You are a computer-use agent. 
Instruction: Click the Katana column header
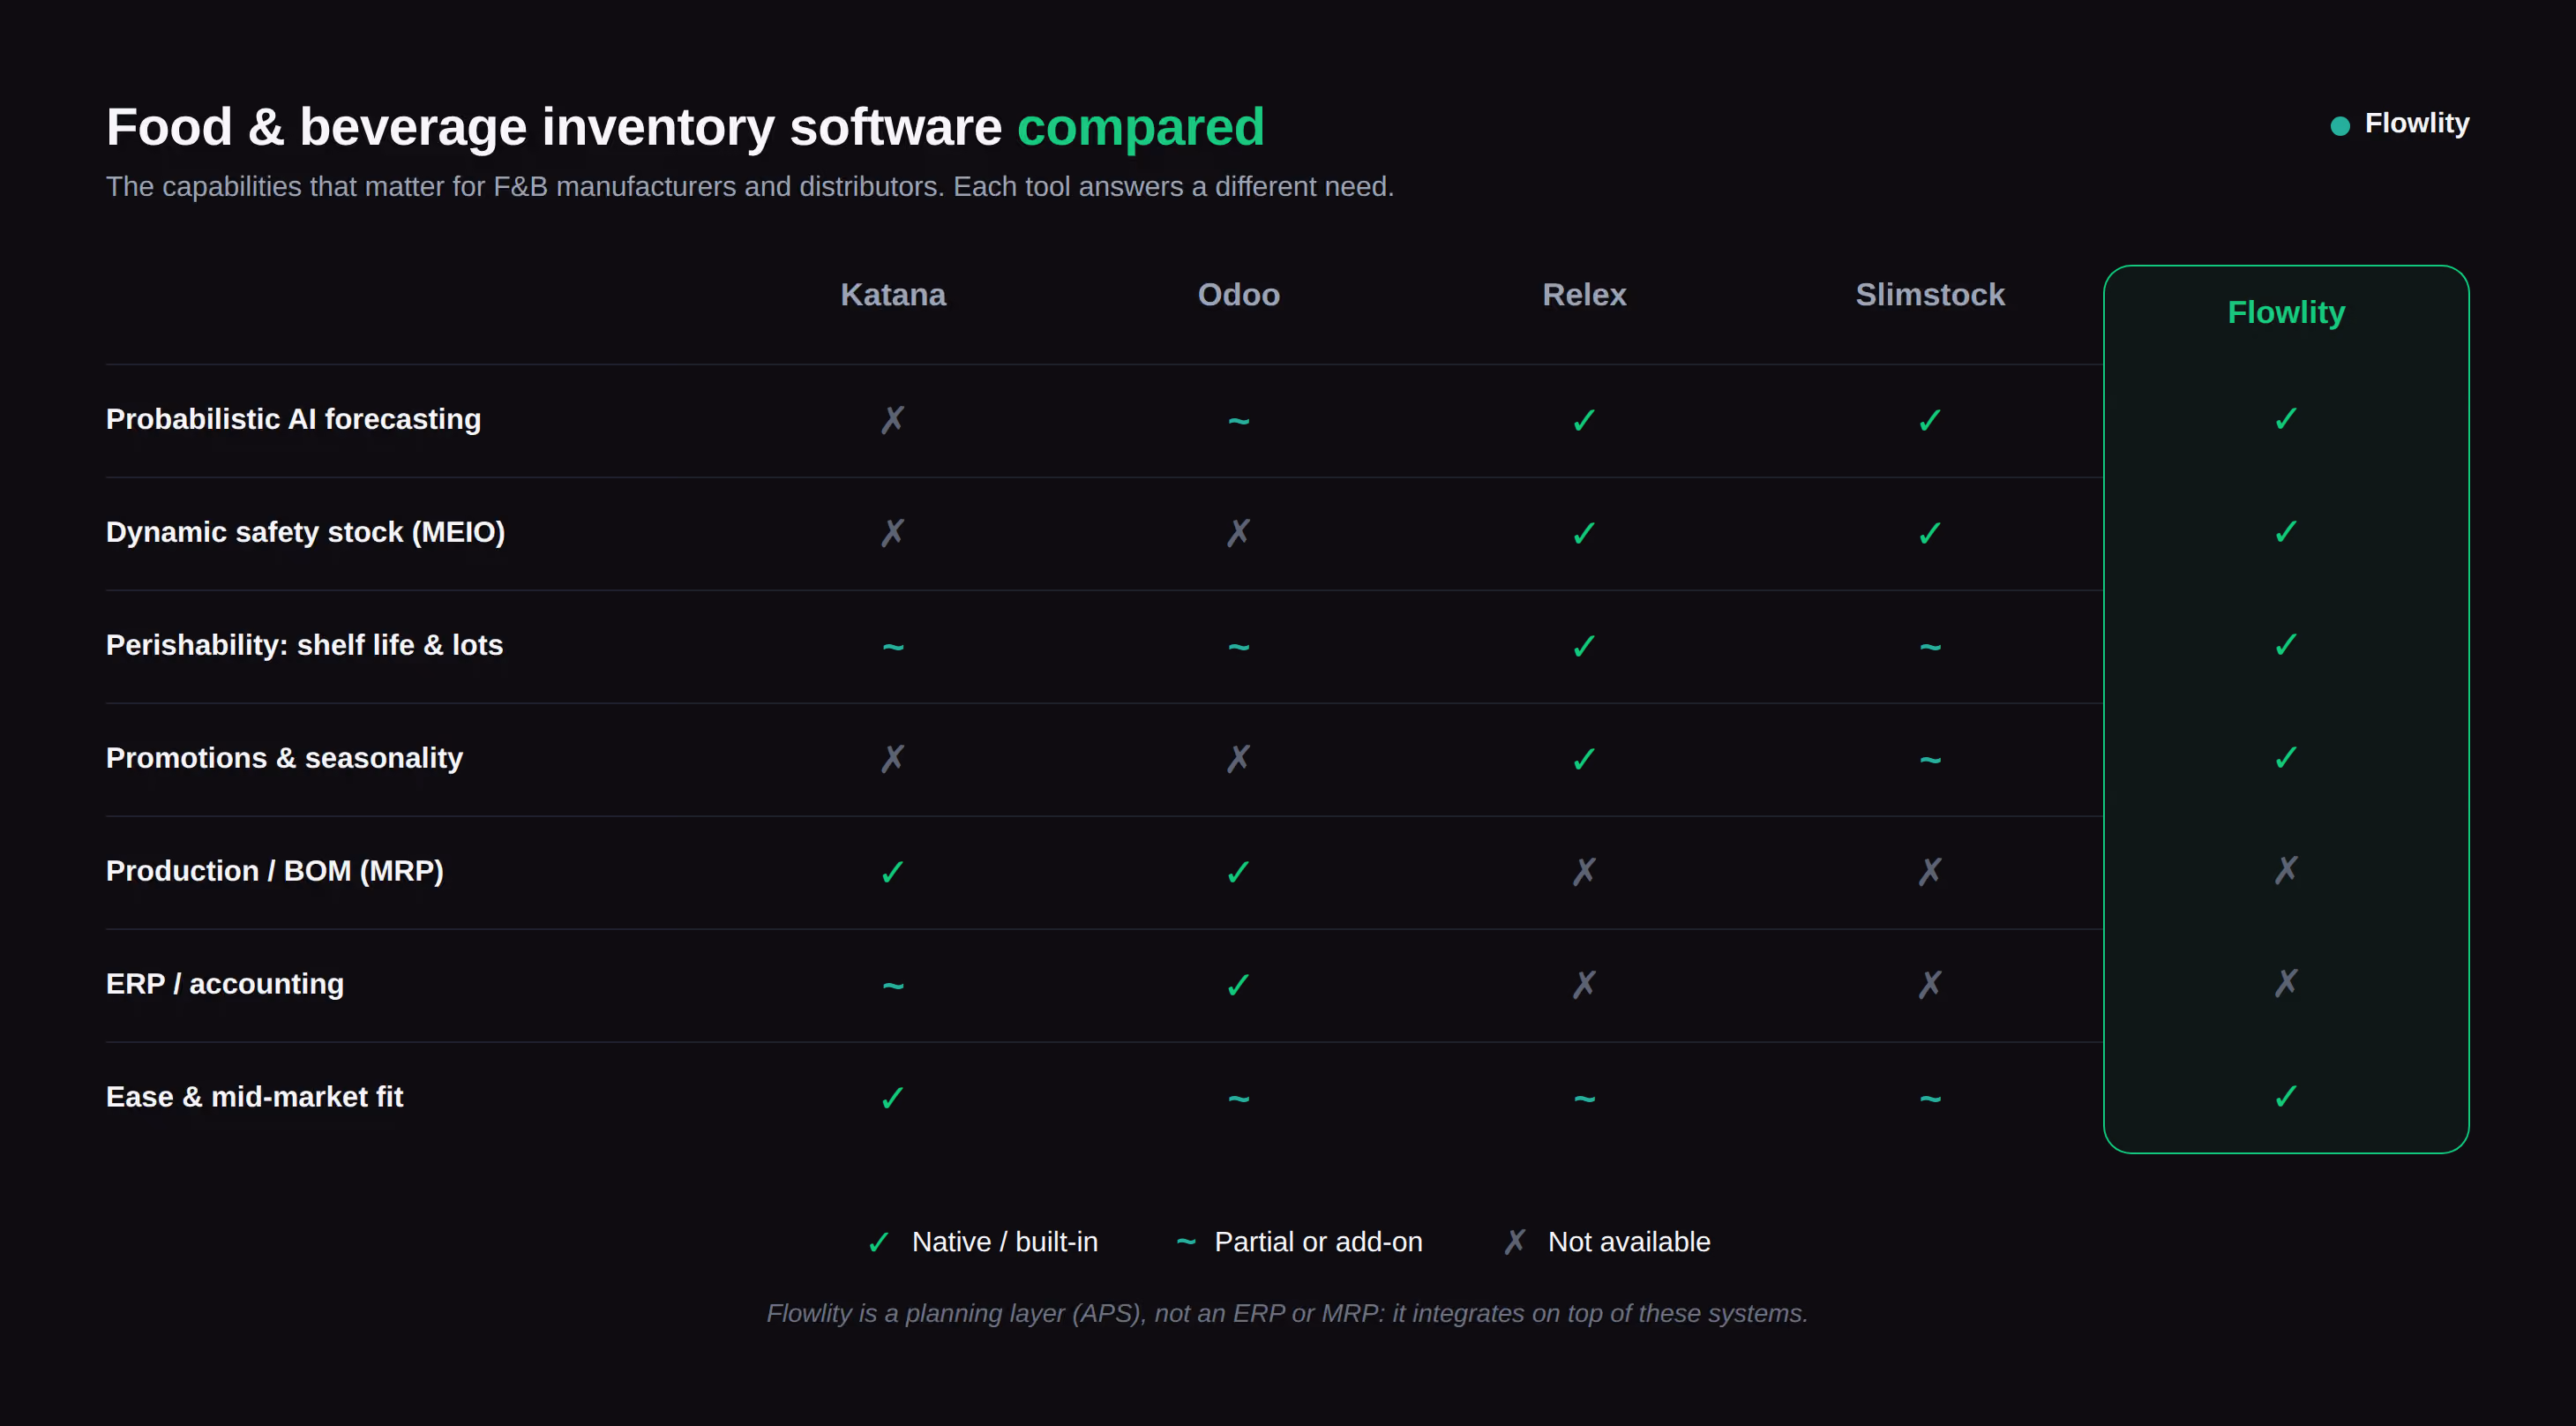click(892, 294)
